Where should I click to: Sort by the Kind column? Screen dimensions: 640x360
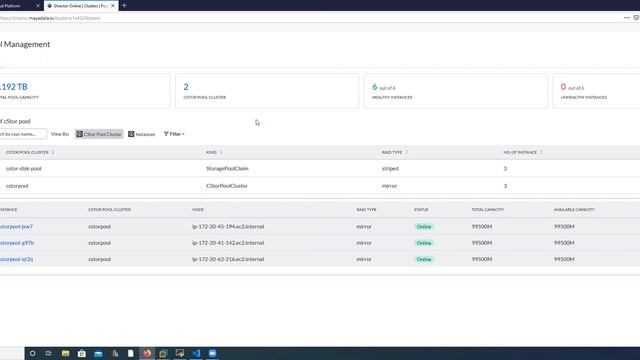coord(214,152)
